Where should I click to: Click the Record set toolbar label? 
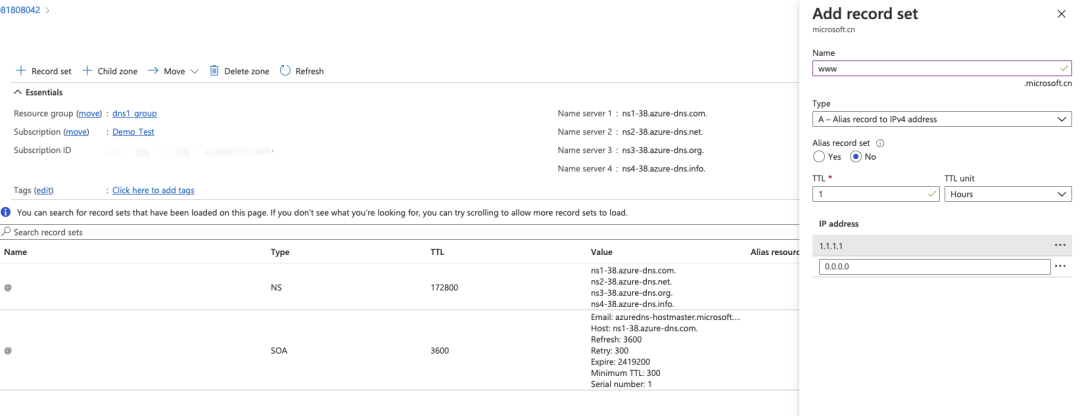51,72
